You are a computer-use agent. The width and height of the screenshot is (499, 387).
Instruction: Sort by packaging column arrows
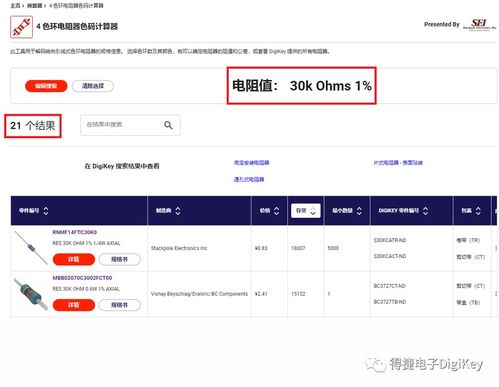[478, 211]
